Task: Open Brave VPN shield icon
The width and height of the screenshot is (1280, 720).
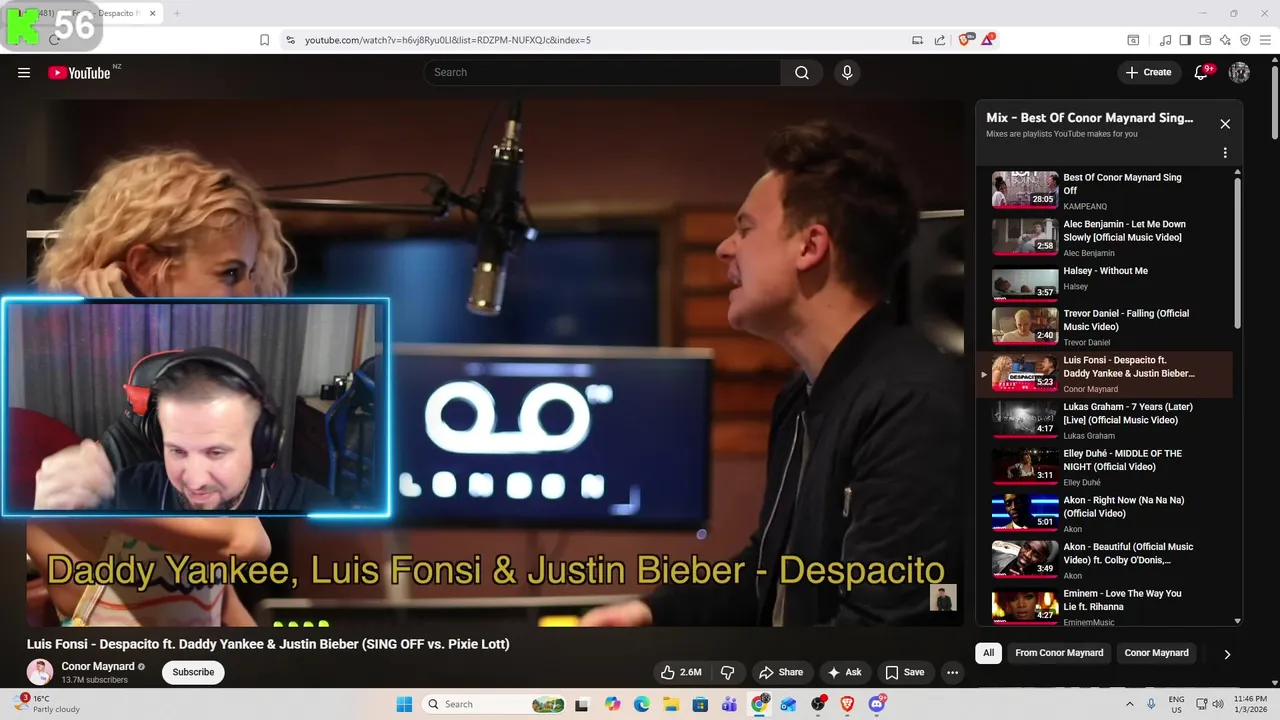Action: tap(1245, 40)
